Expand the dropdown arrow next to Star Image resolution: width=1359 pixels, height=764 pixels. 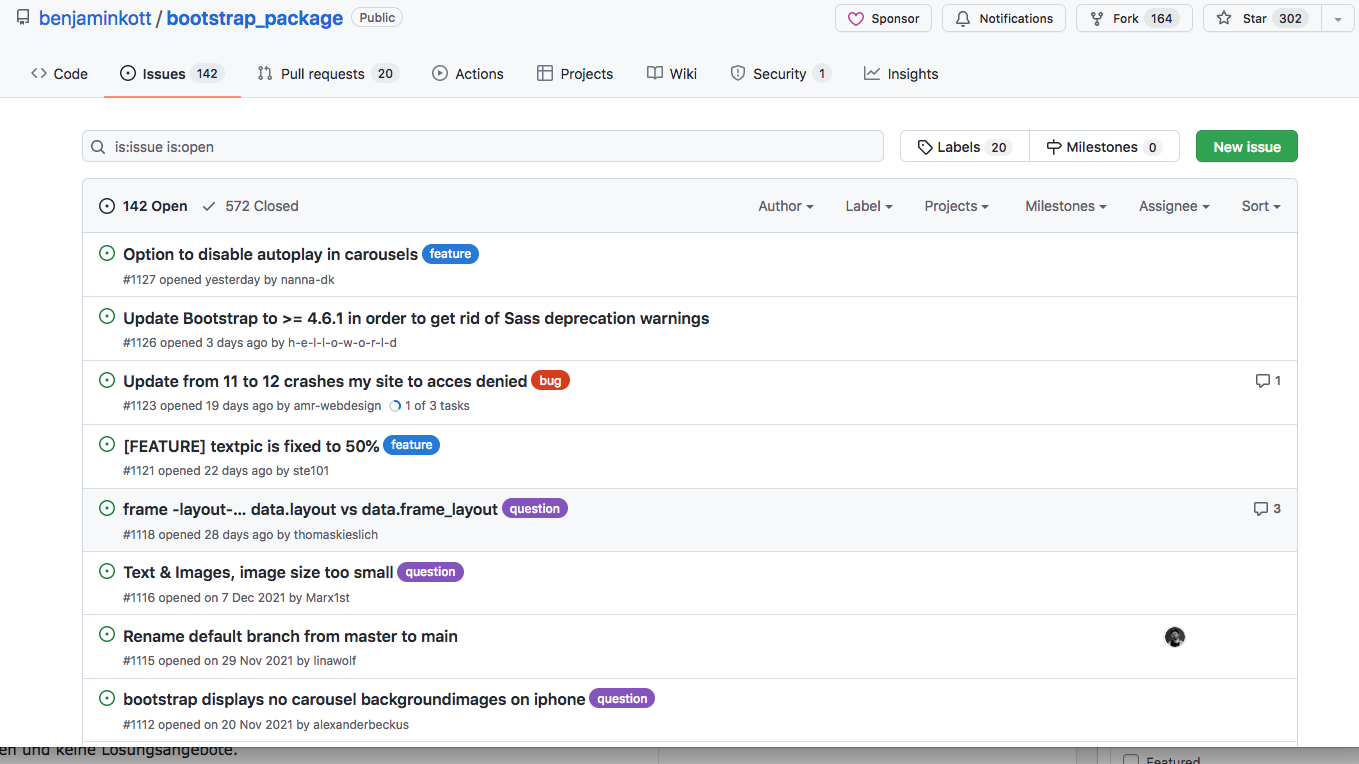(x=1337, y=19)
